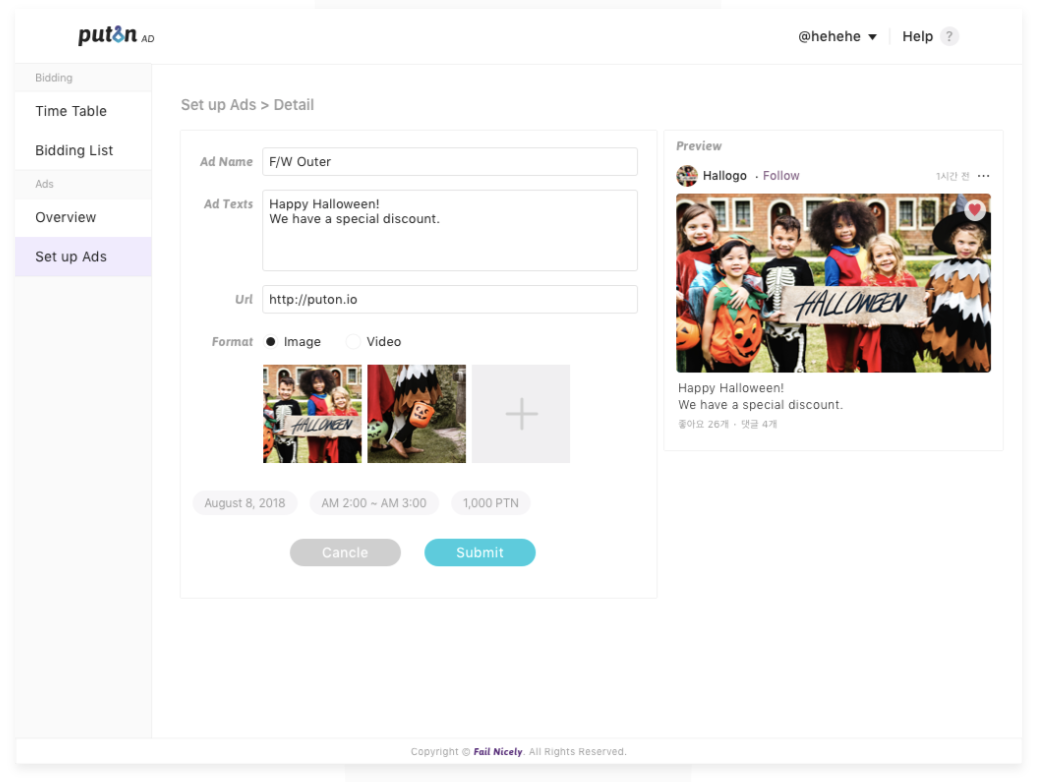Click the puton AD logo

tap(116, 35)
